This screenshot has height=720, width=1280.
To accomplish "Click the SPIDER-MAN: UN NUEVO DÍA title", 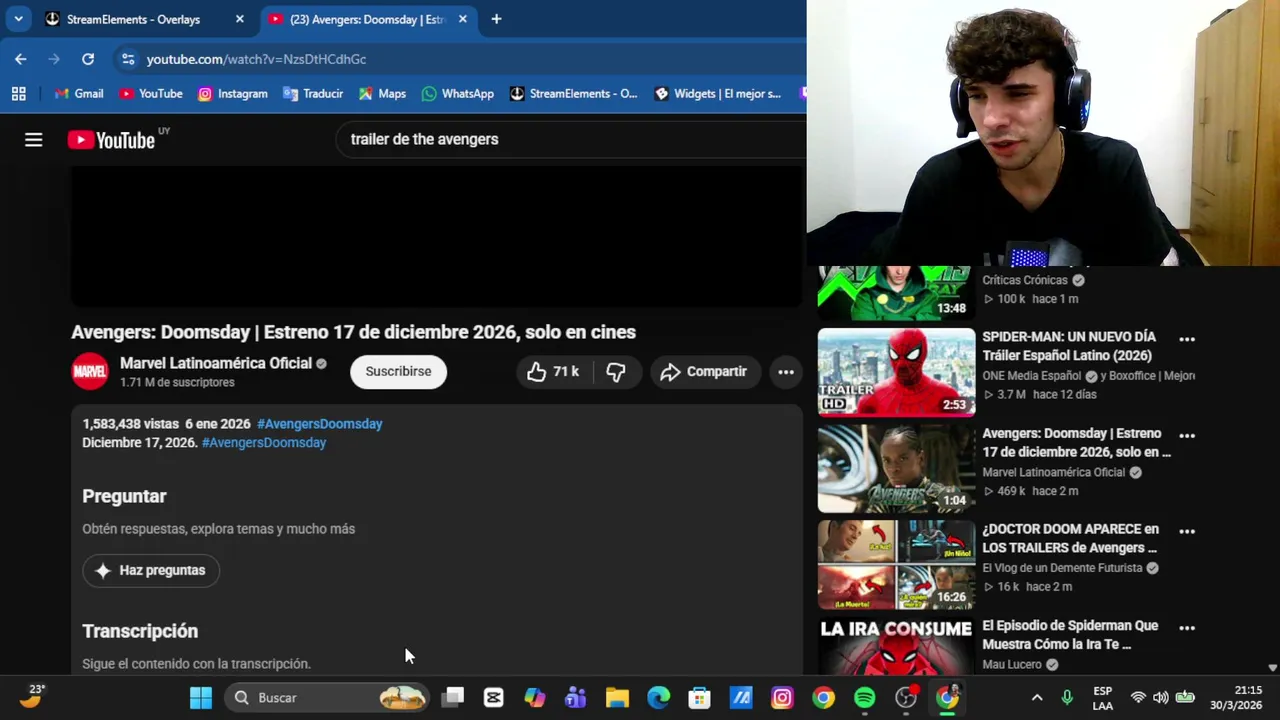I will (1069, 346).
